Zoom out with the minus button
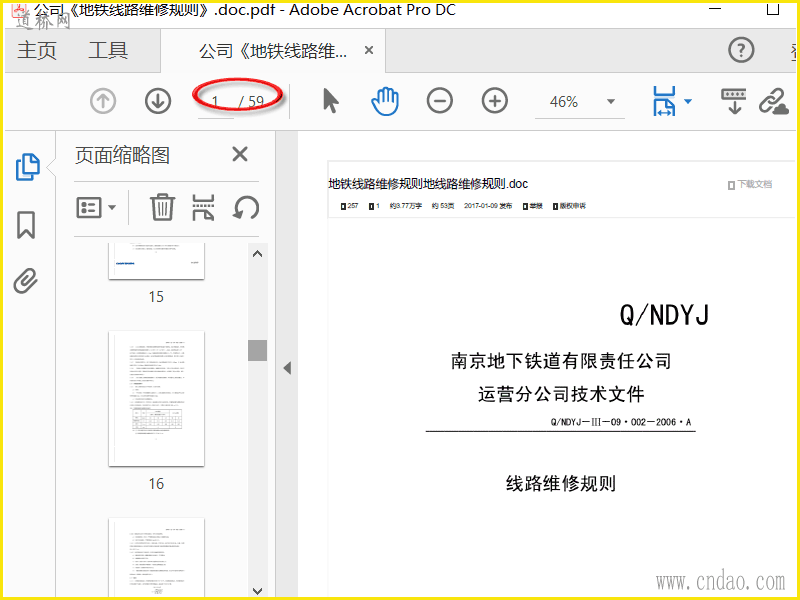Screen dimensions: 800x600 coord(440,101)
